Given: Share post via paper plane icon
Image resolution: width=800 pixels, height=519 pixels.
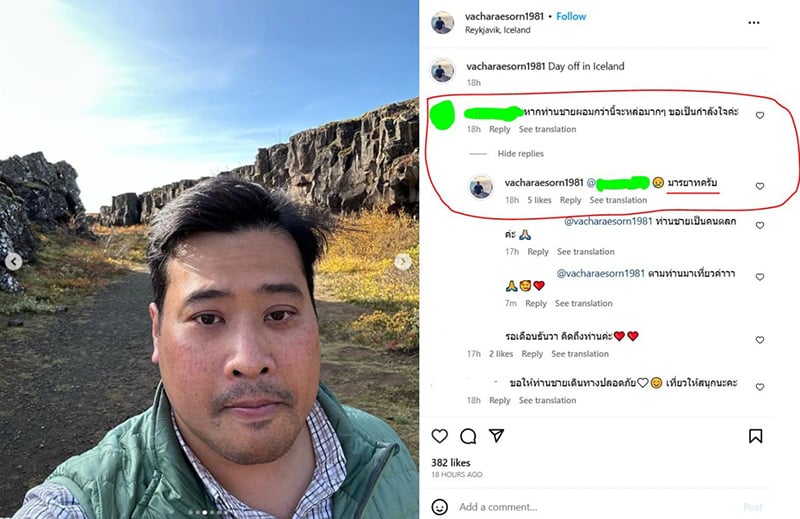Looking at the screenshot, I should click(496, 435).
